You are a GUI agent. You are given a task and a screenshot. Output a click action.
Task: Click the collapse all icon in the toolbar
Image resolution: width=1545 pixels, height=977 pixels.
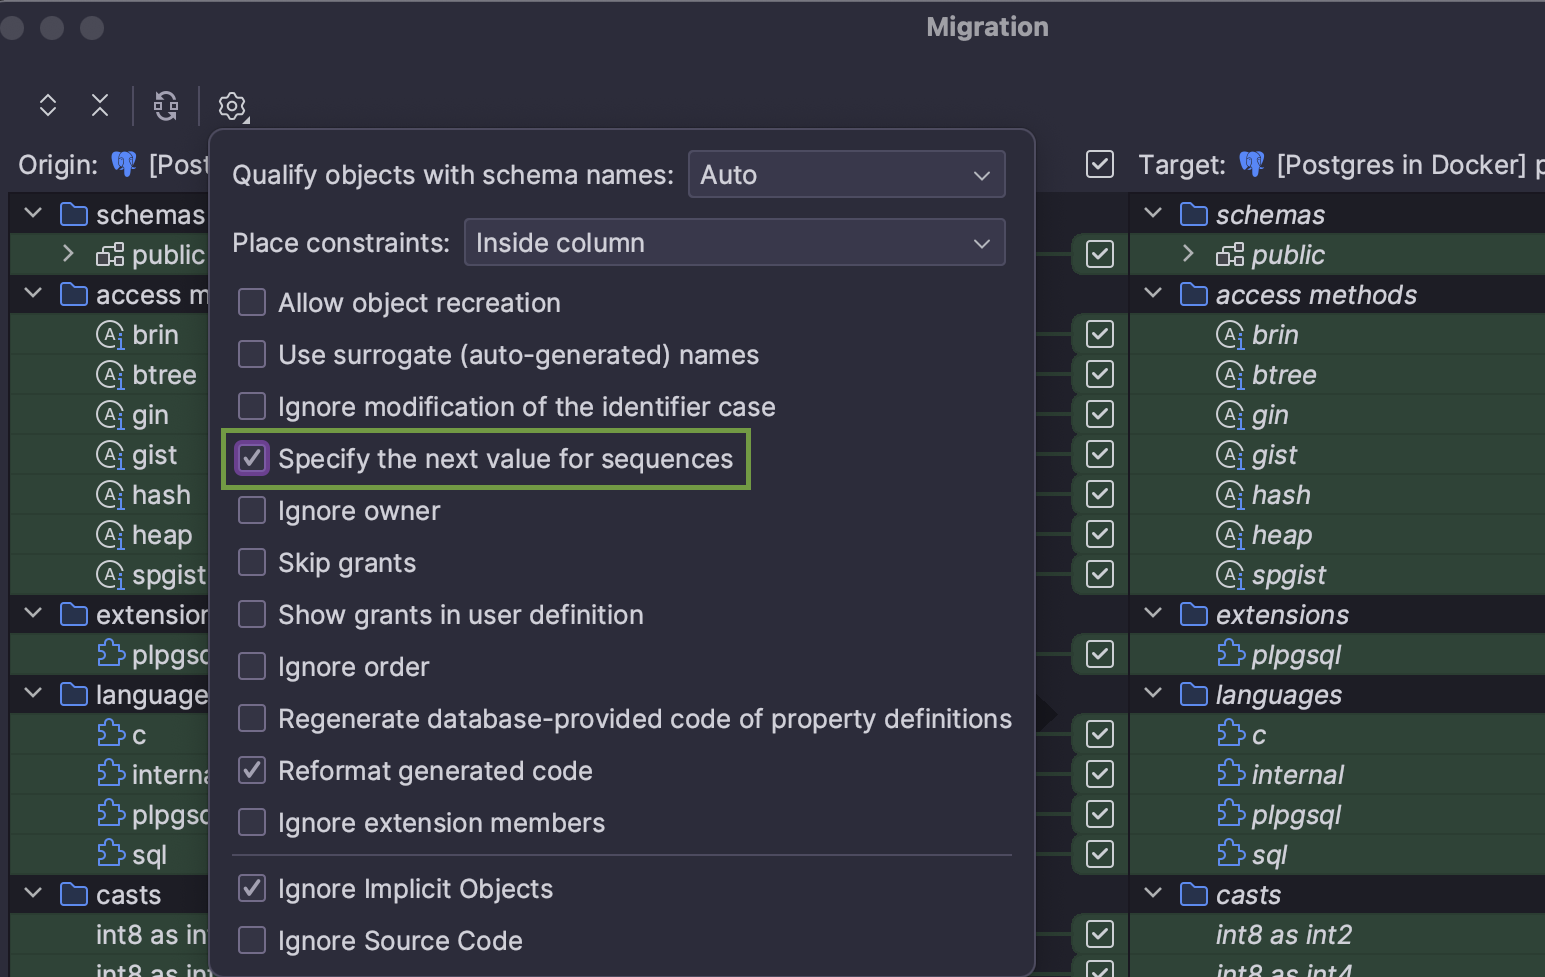point(99,105)
